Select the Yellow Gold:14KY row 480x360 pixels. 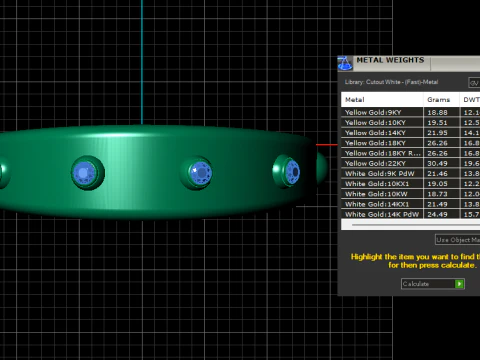pyautogui.click(x=410, y=133)
